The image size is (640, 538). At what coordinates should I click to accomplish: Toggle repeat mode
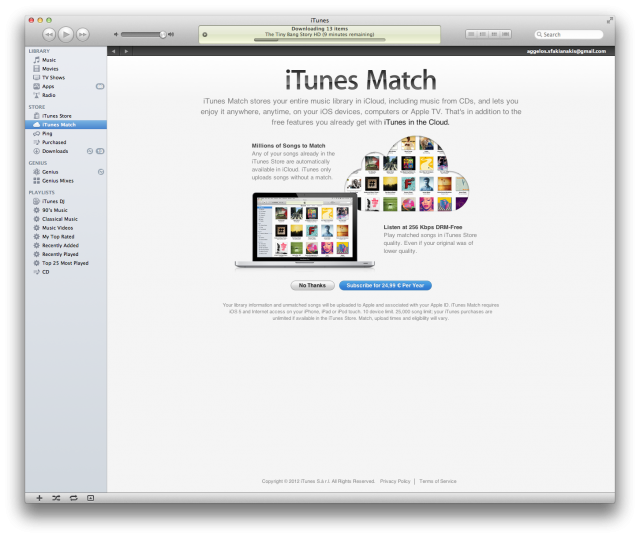73,498
